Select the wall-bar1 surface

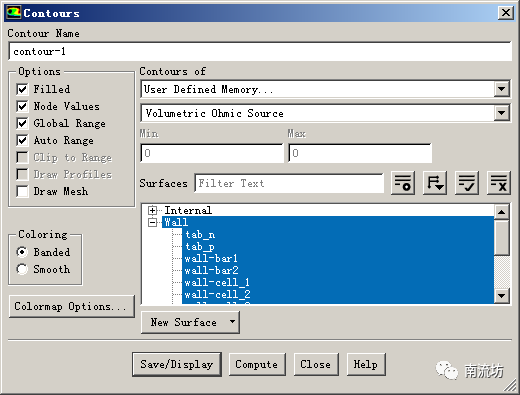pyautogui.click(x=211, y=259)
